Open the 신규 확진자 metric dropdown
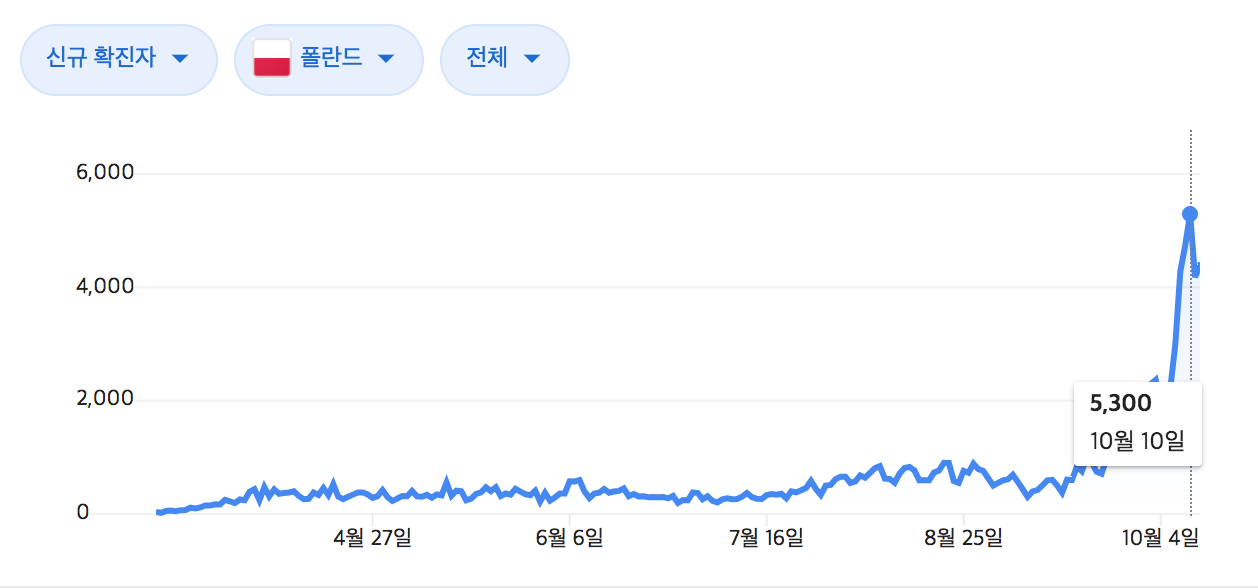 [x=119, y=59]
